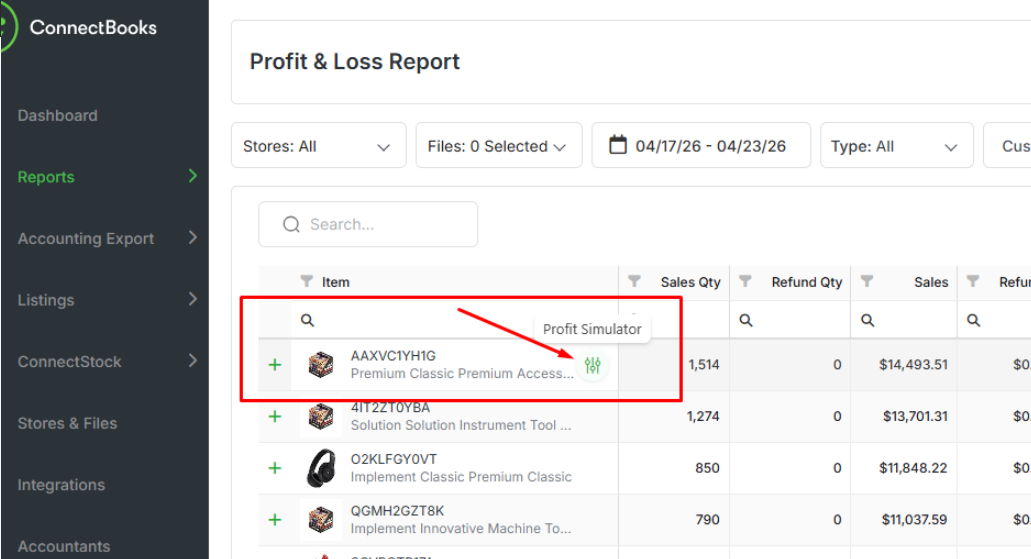Expand row AAXVC1YH1G with plus icon
Viewport: 1031px width, 559px height.
pos(275,365)
